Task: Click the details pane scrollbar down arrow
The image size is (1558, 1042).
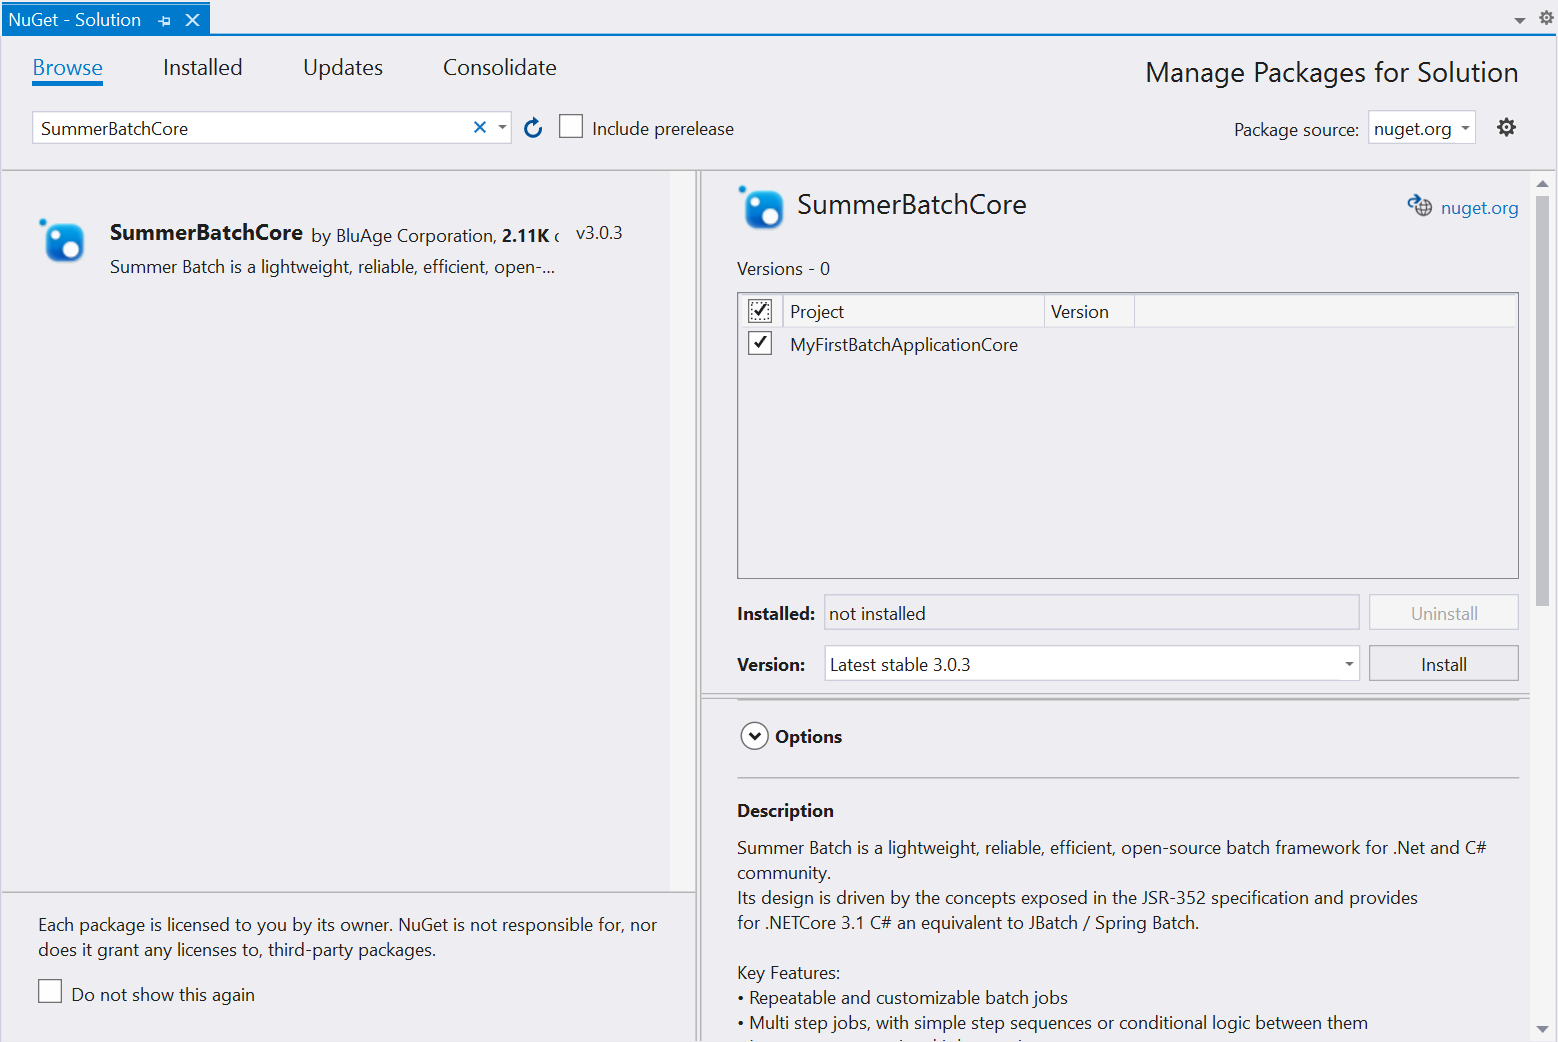Action: (1542, 1029)
